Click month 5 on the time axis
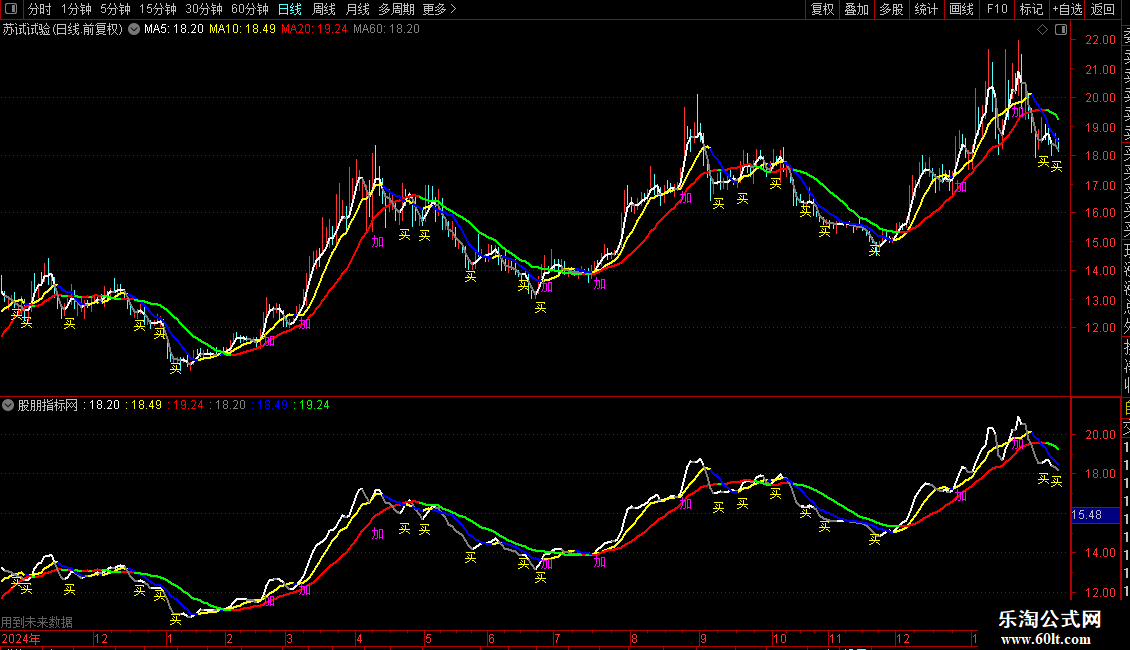1130x650 pixels. 428,638
